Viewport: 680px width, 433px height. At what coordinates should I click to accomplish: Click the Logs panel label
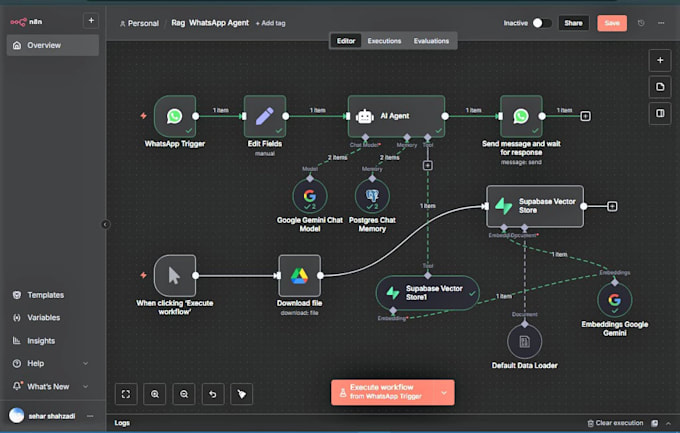[122, 423]
